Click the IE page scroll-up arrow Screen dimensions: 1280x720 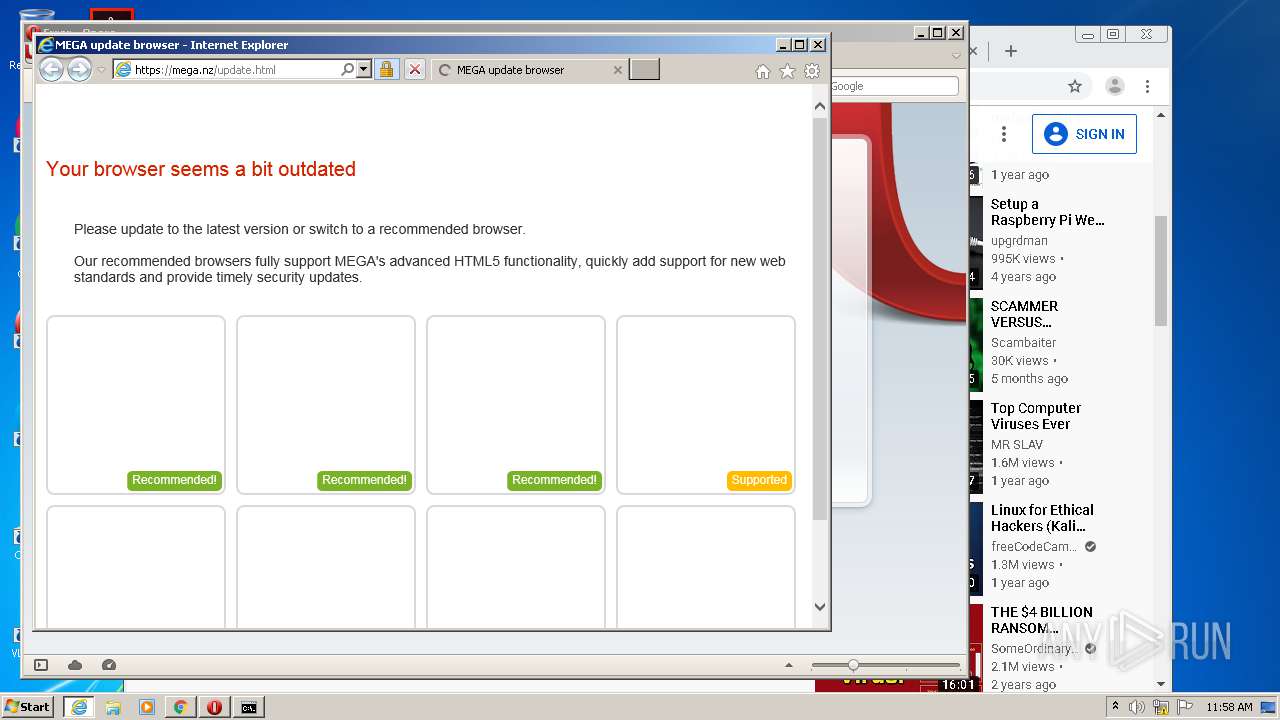coord(820,106)
